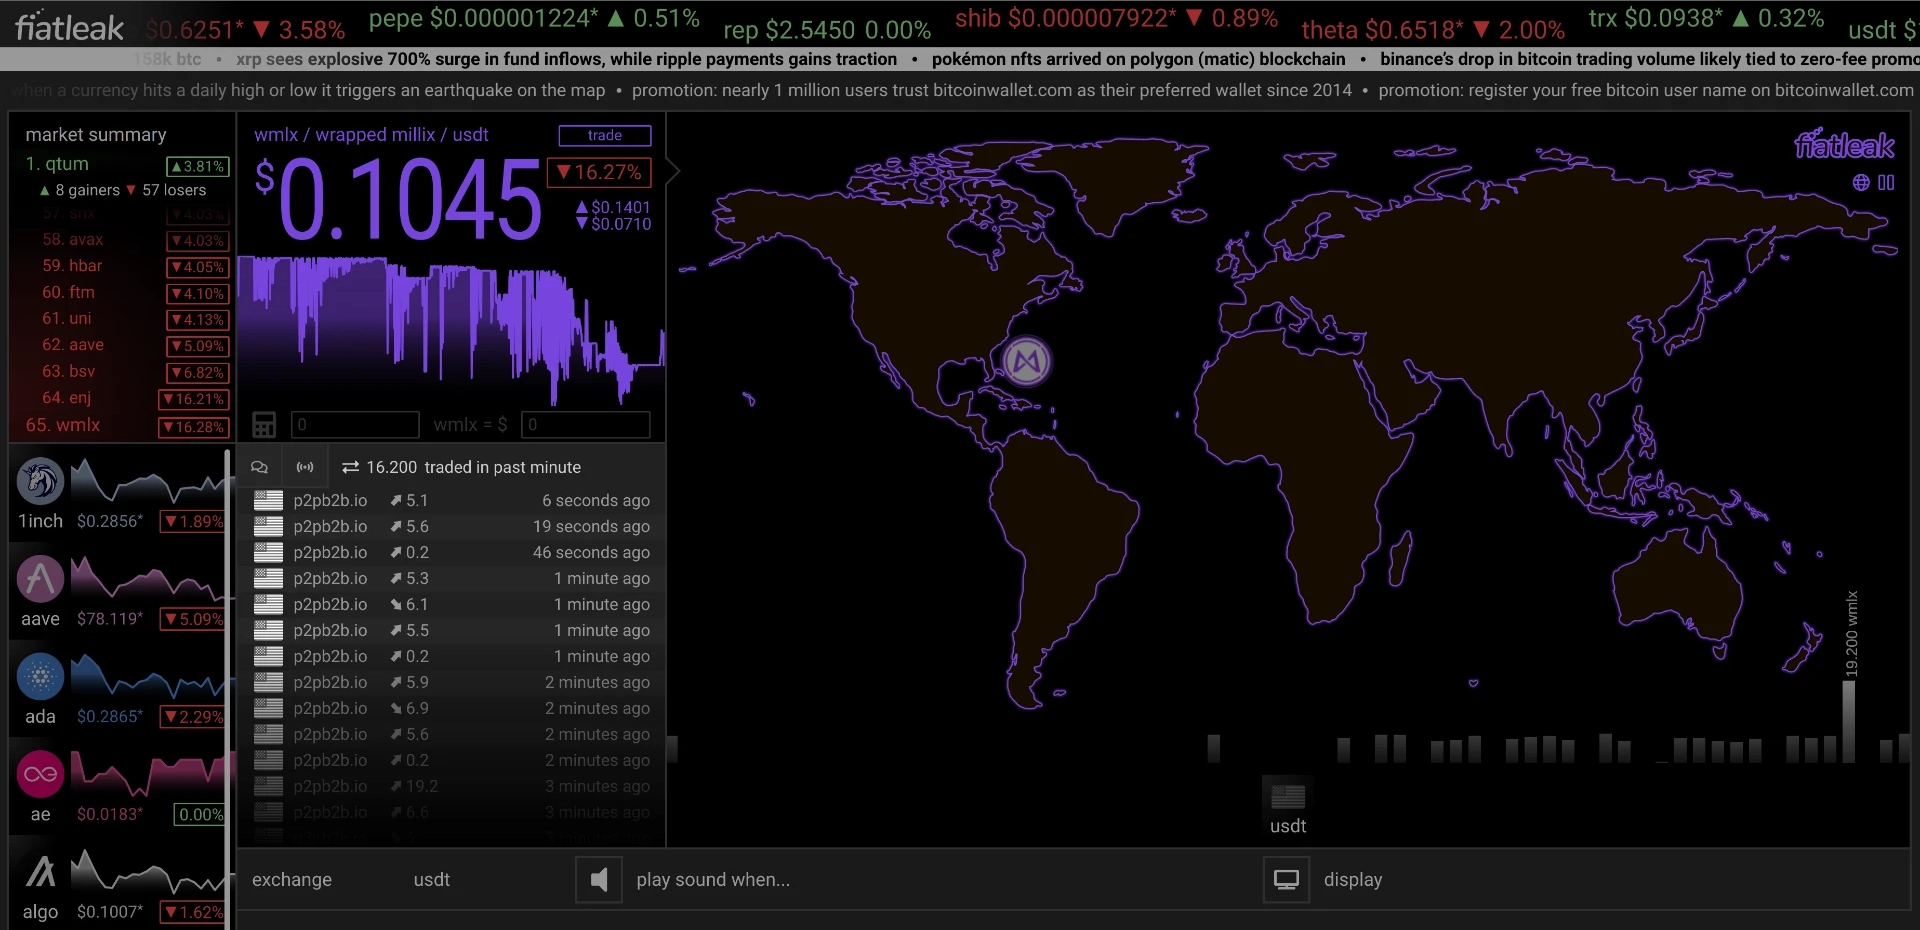This screenshot has height=930, width=1920.
Task: Open the binance bitcoin trading volume headline
Action: [1649, 59]
